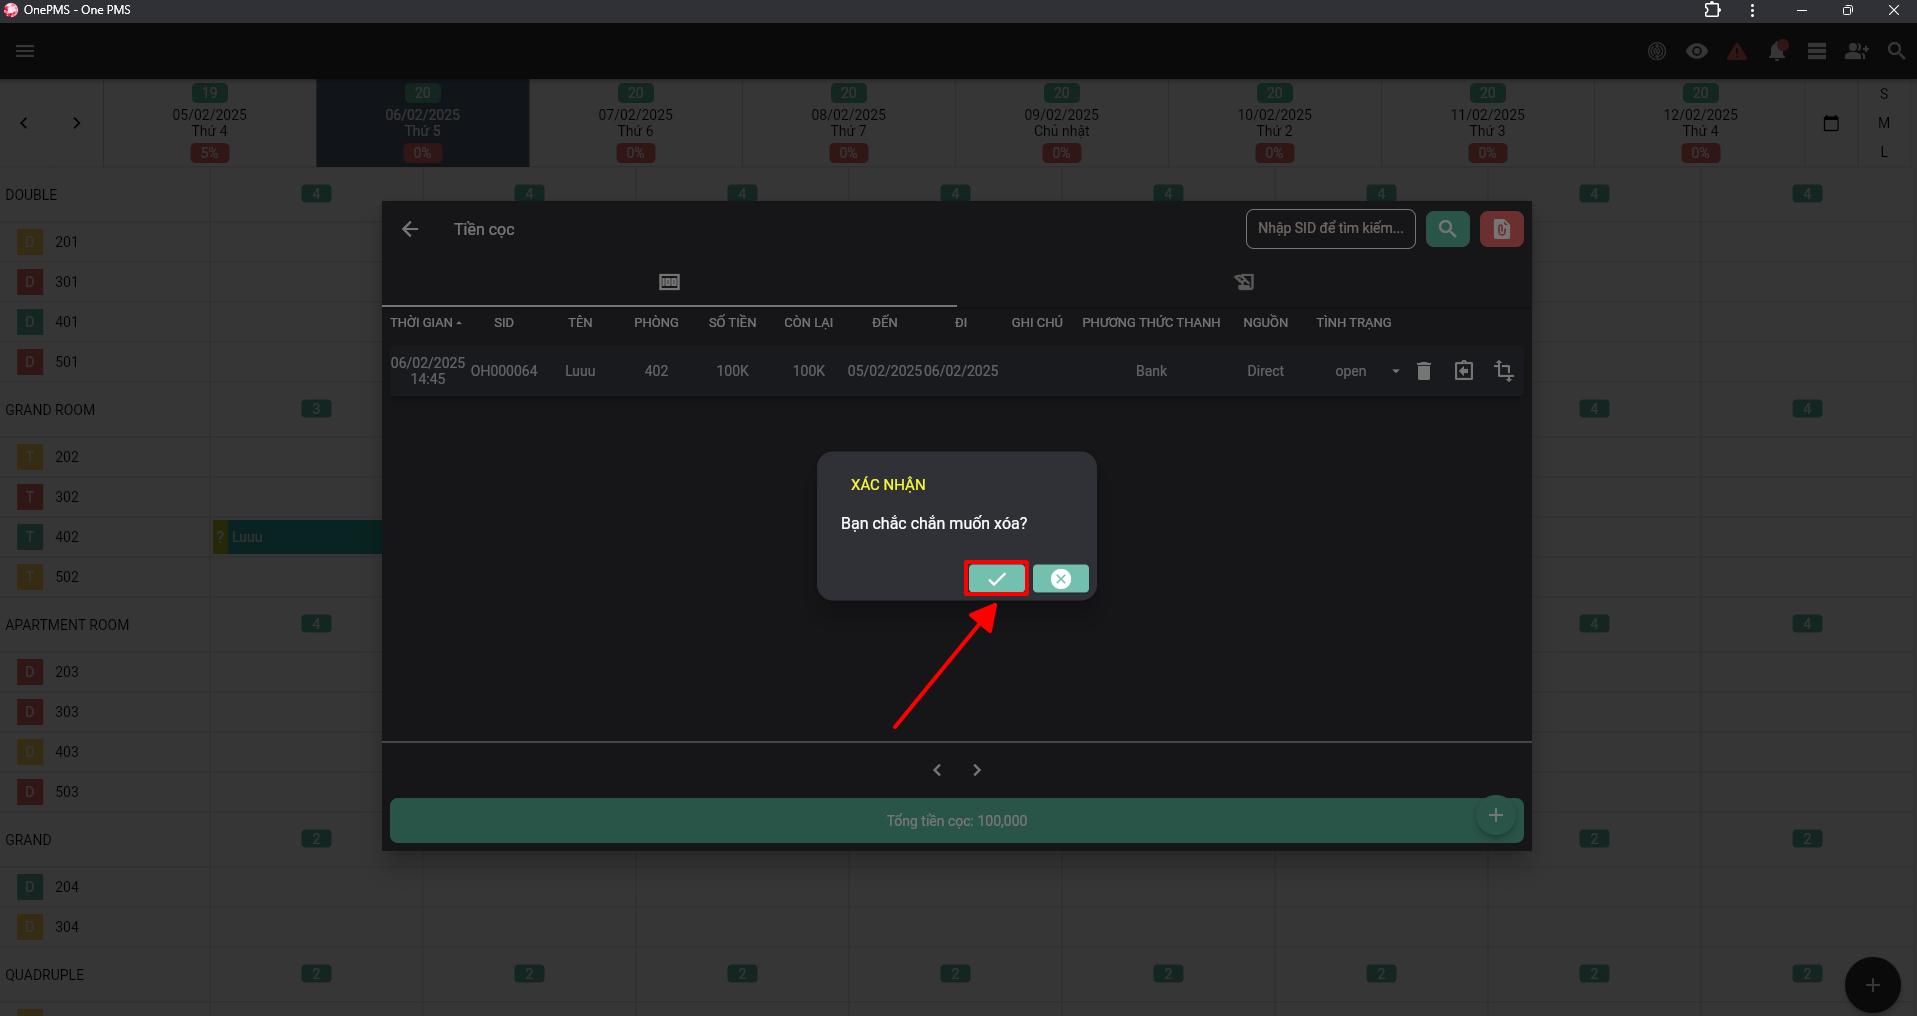Open the title bar three-dot menu

click(1752, 10)
